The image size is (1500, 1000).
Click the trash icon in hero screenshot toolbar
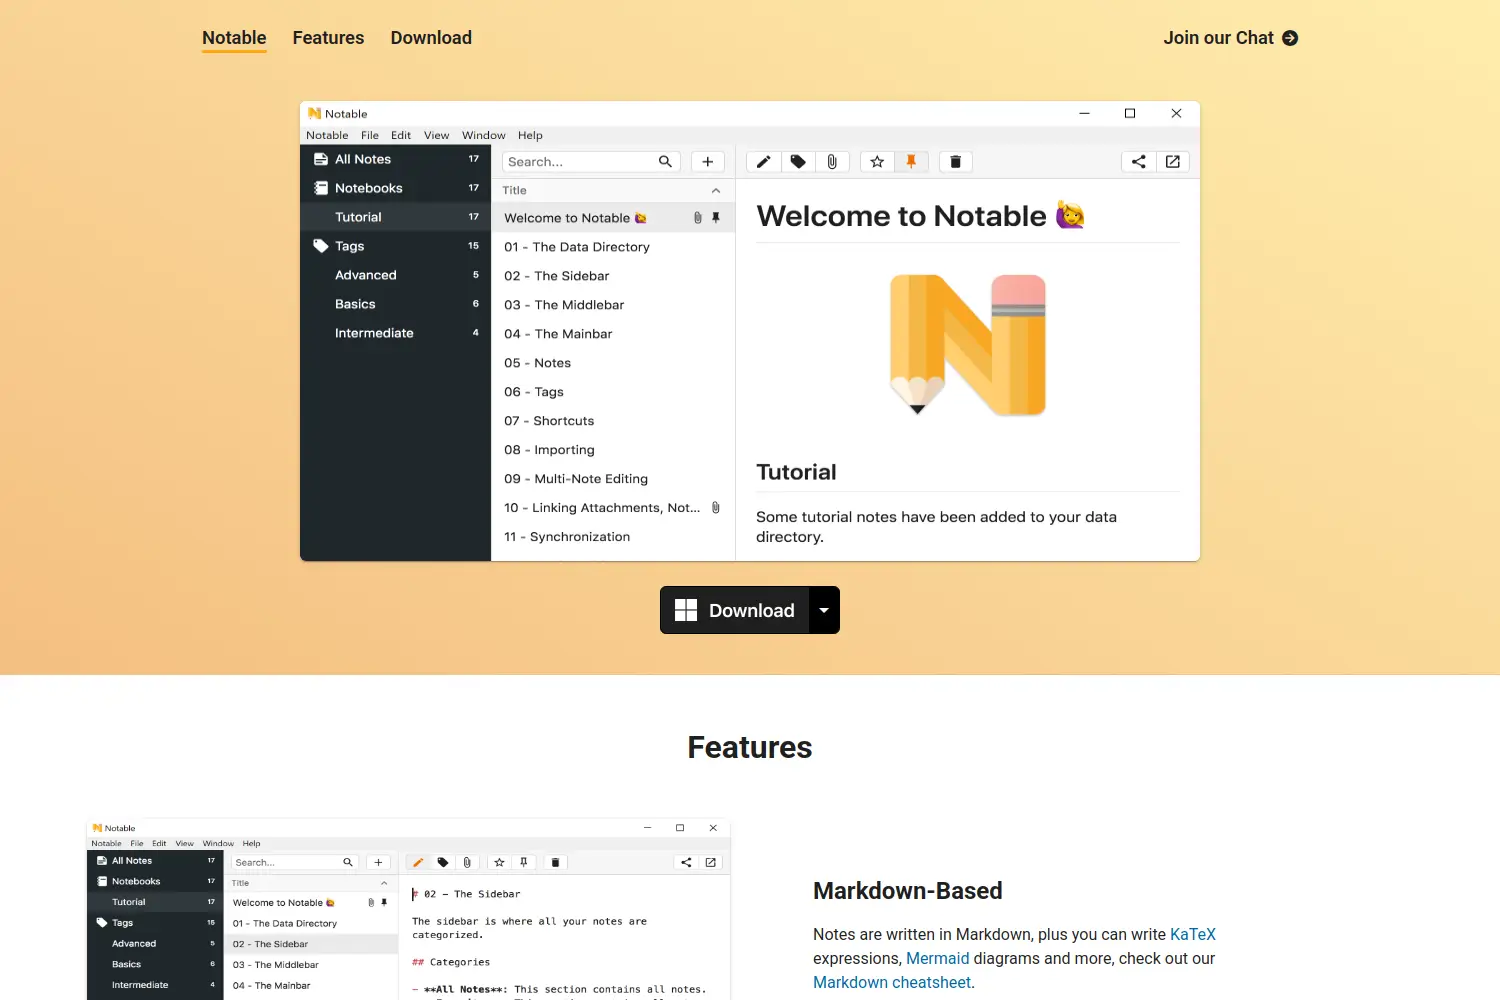[955, 162]
